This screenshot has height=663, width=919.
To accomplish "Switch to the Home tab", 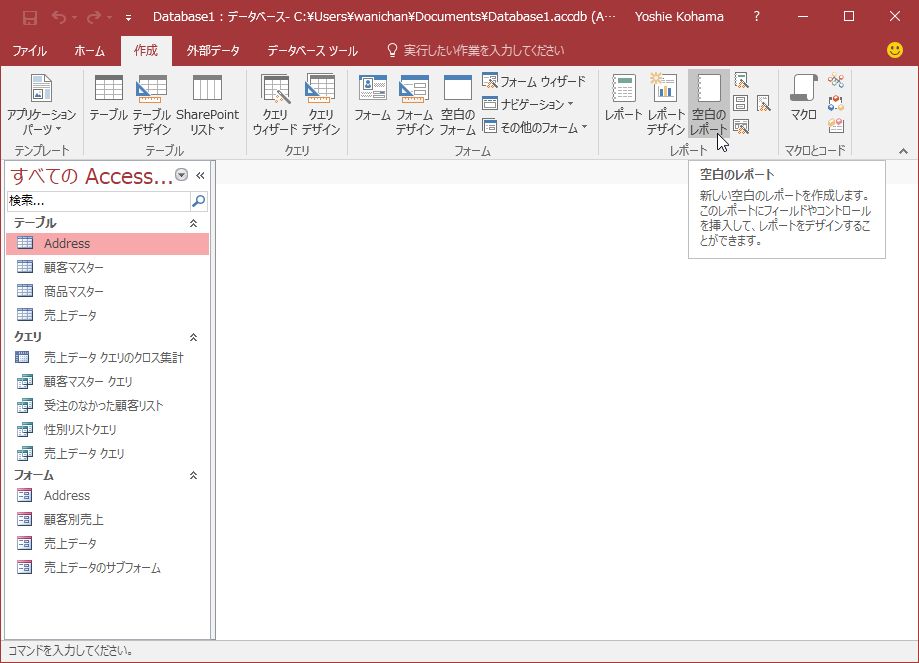I will [x=89, y=50].
